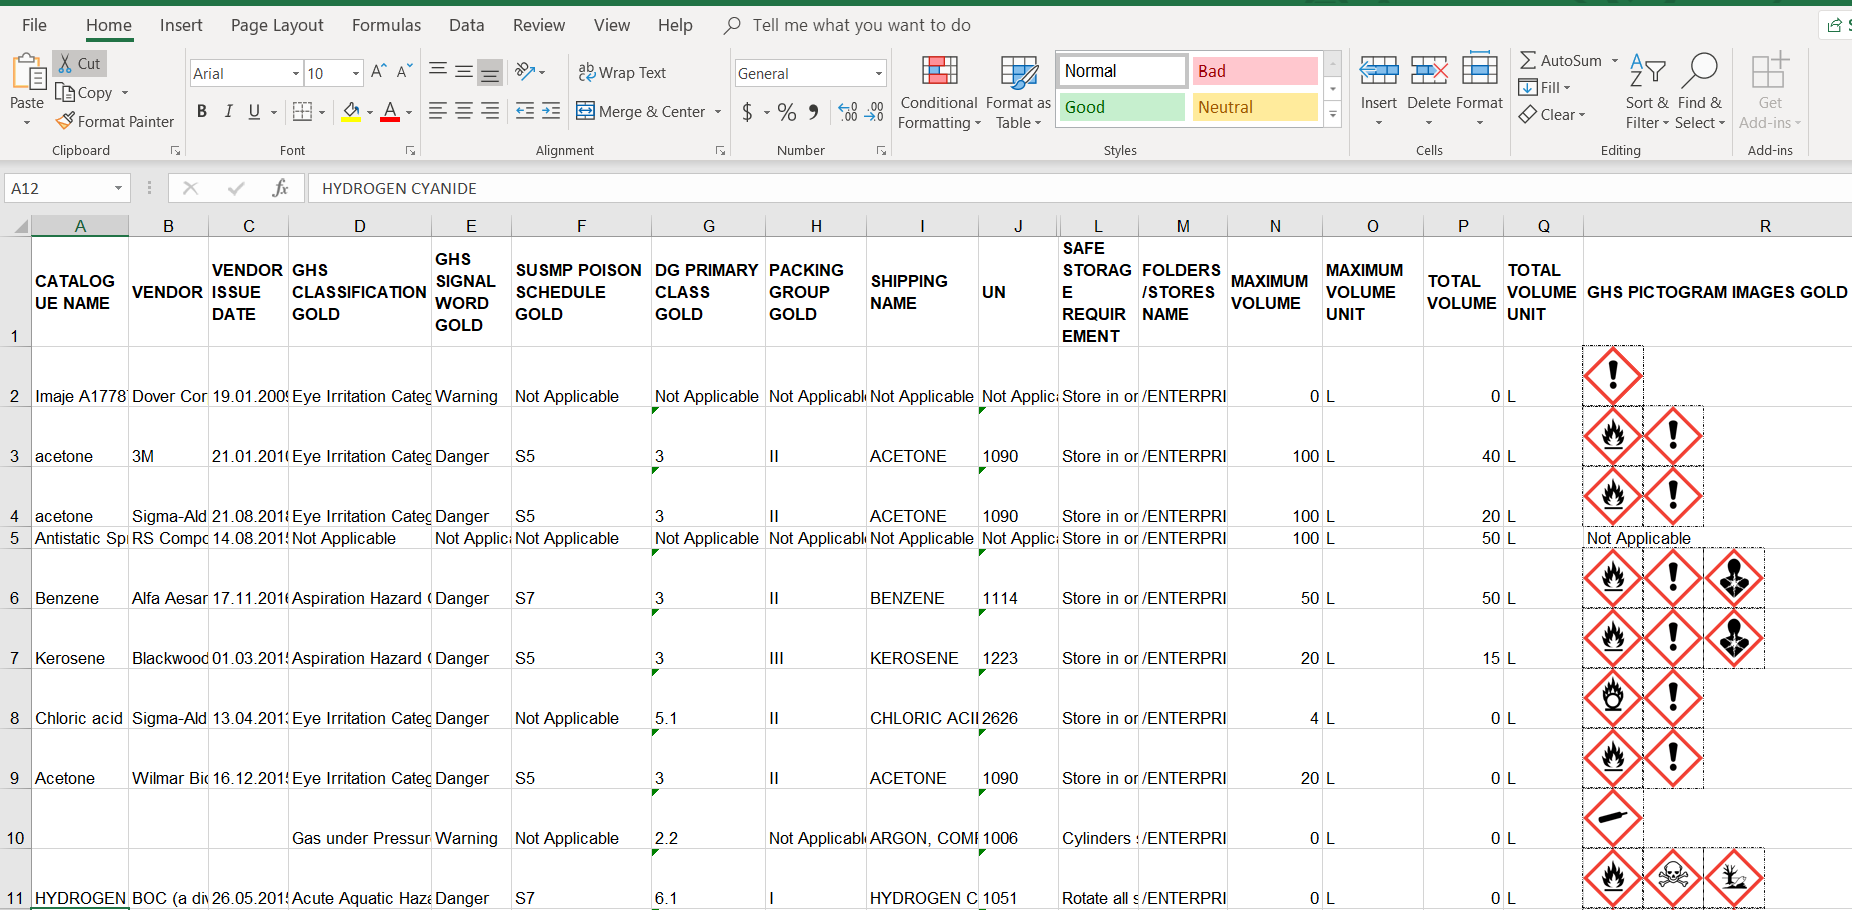Image resolution: width=1852 pixels, height=910 pixels.
Task: Click the Cut icon in Clipboard group
Action: point(78,62)
